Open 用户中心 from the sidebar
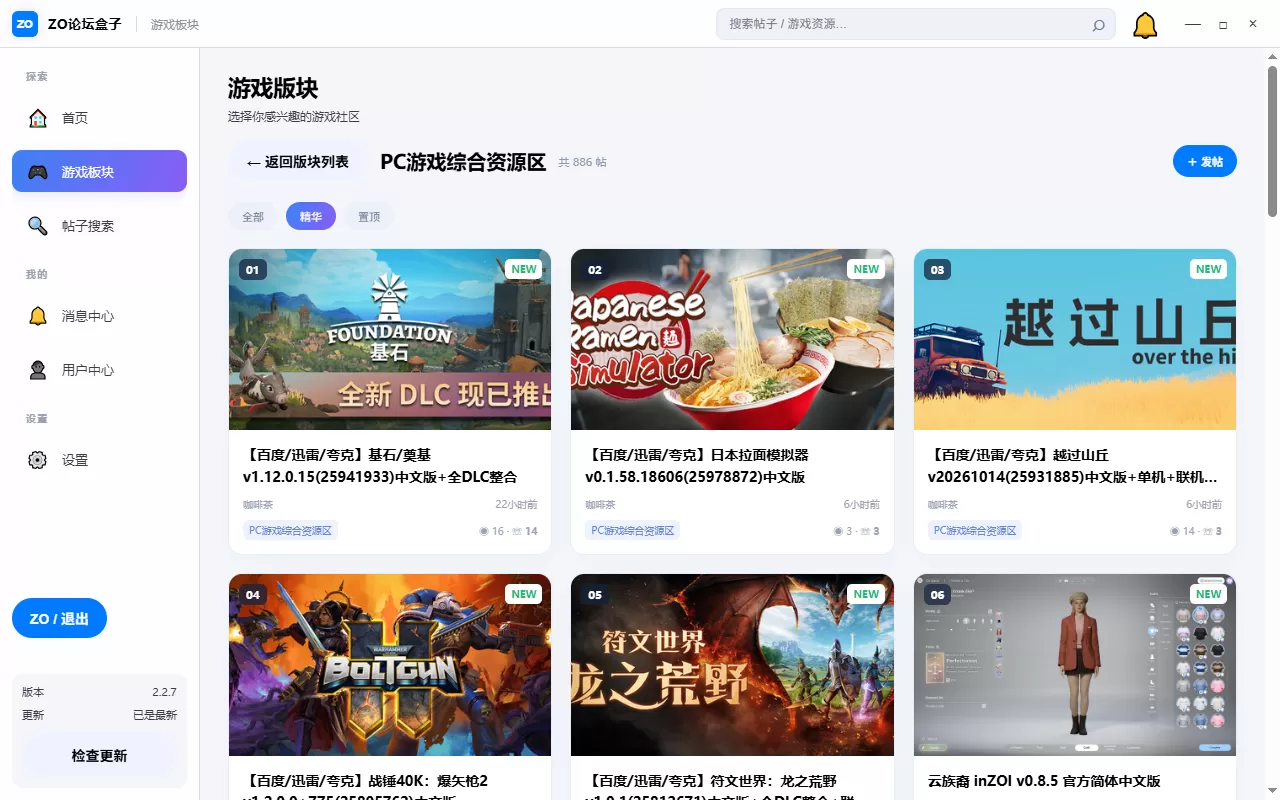The width and height of the screenshot is (1280, 800). coord(99,370)
